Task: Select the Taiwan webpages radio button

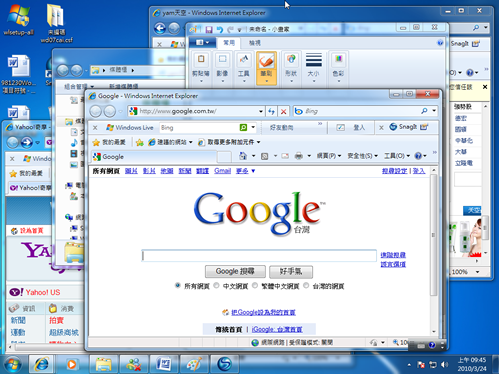Action: click(306, 286)
